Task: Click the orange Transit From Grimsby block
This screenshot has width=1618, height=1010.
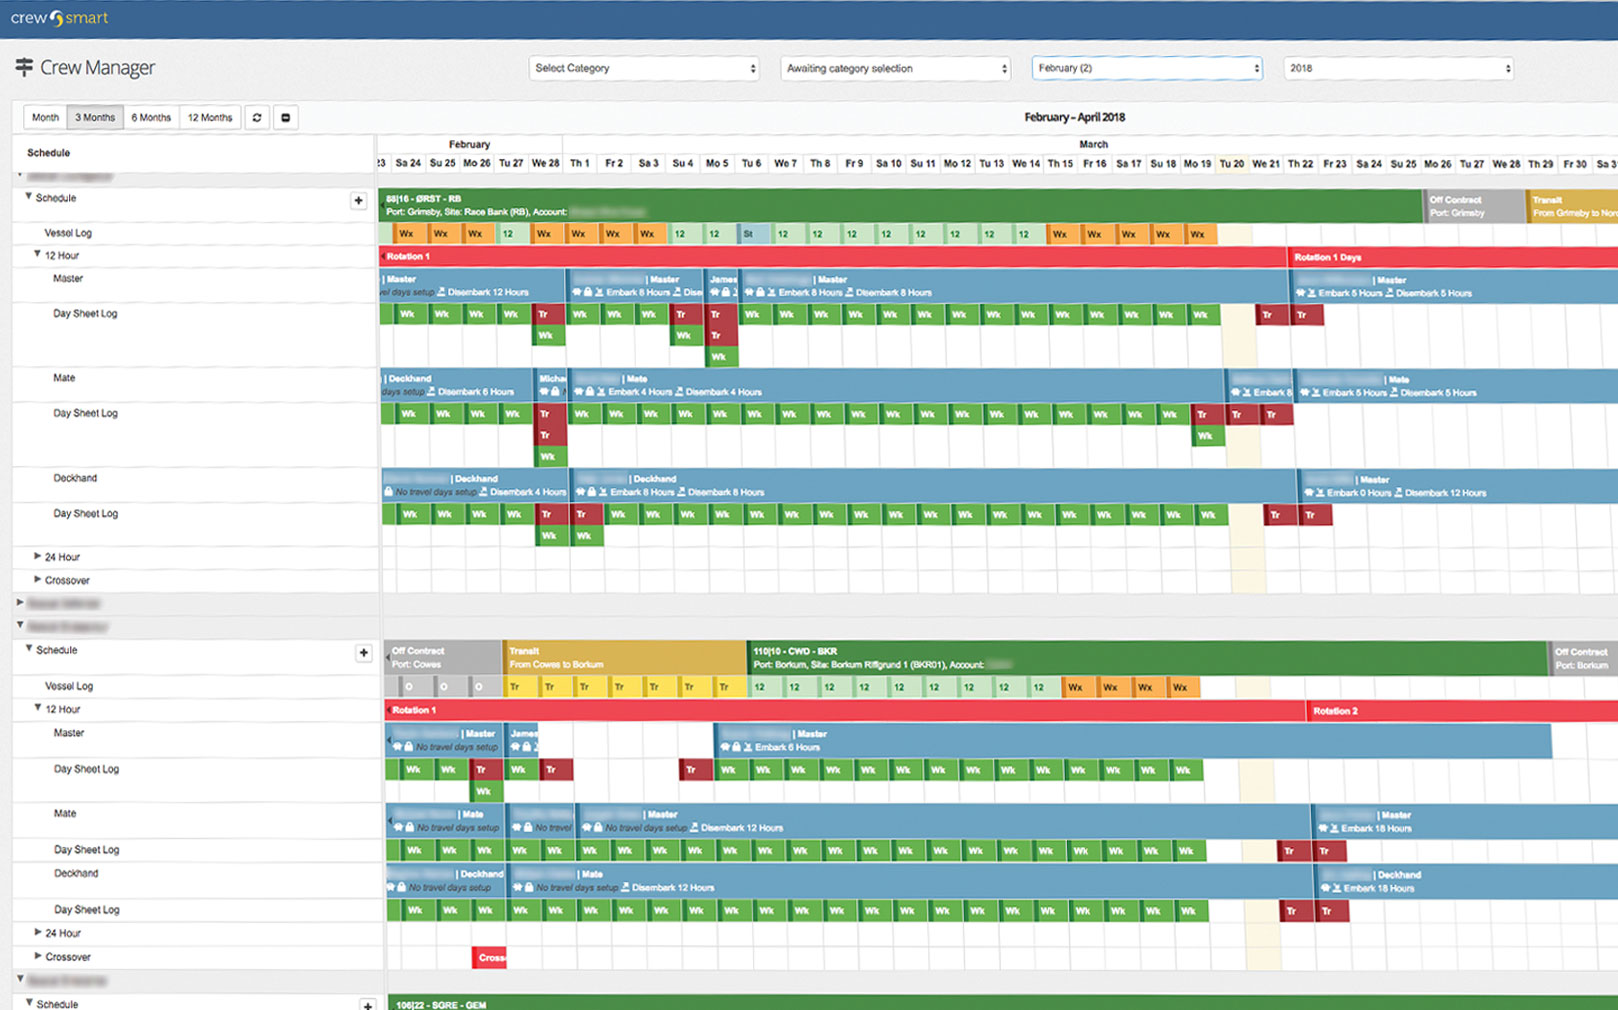Action: pyautogui.click(x=1572, y=206)
